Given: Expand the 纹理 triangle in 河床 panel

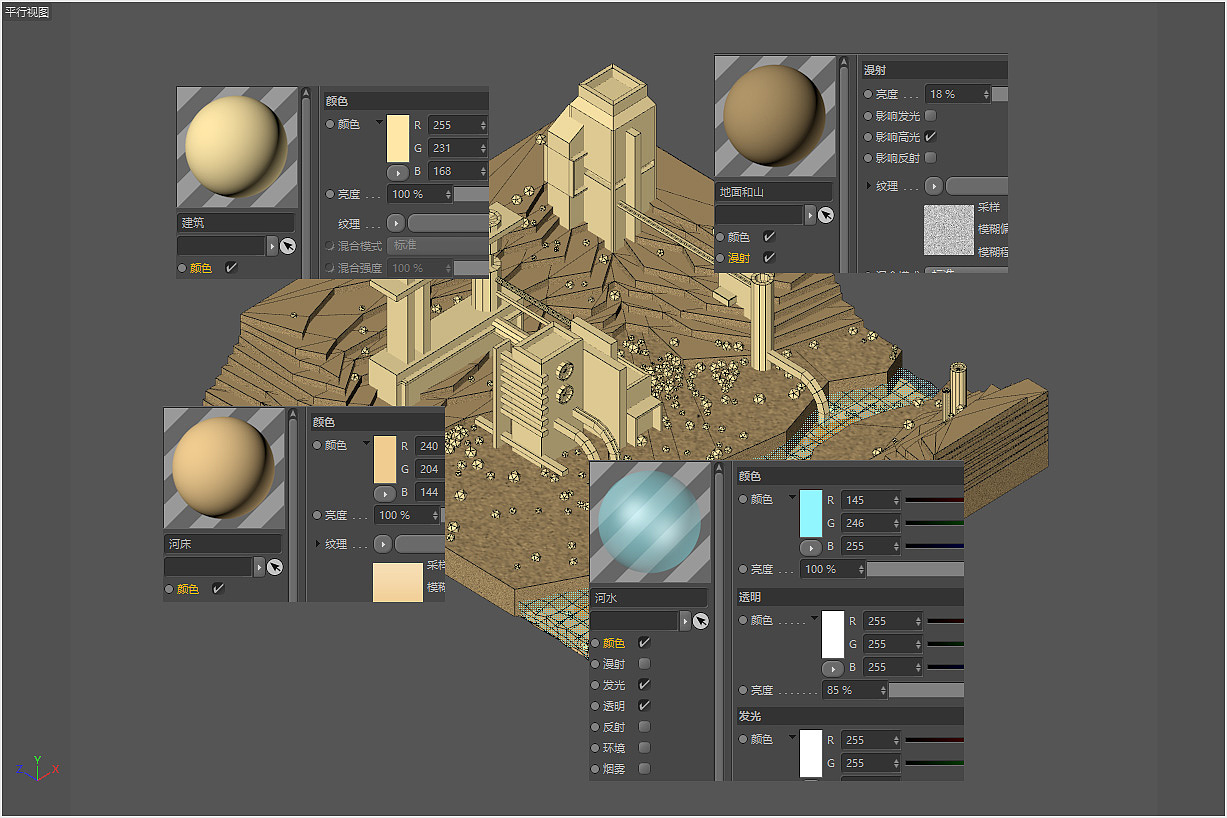Looking at the screenshot, I should click(317, 544).
